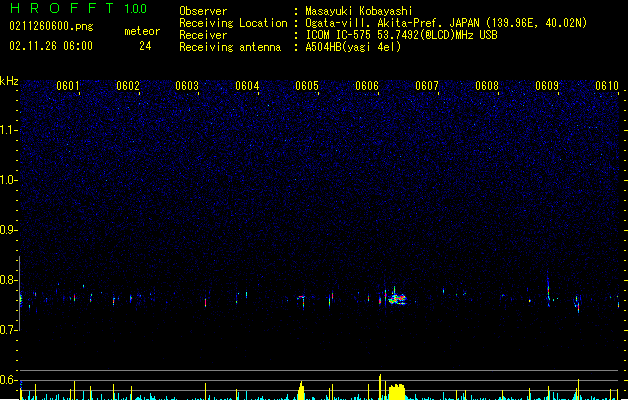The width and height of the screenshot is (629, 400).
Task: Click the 0.7 kHz frequency axis label
Action: pyautogui.click(x=8, y=330)
